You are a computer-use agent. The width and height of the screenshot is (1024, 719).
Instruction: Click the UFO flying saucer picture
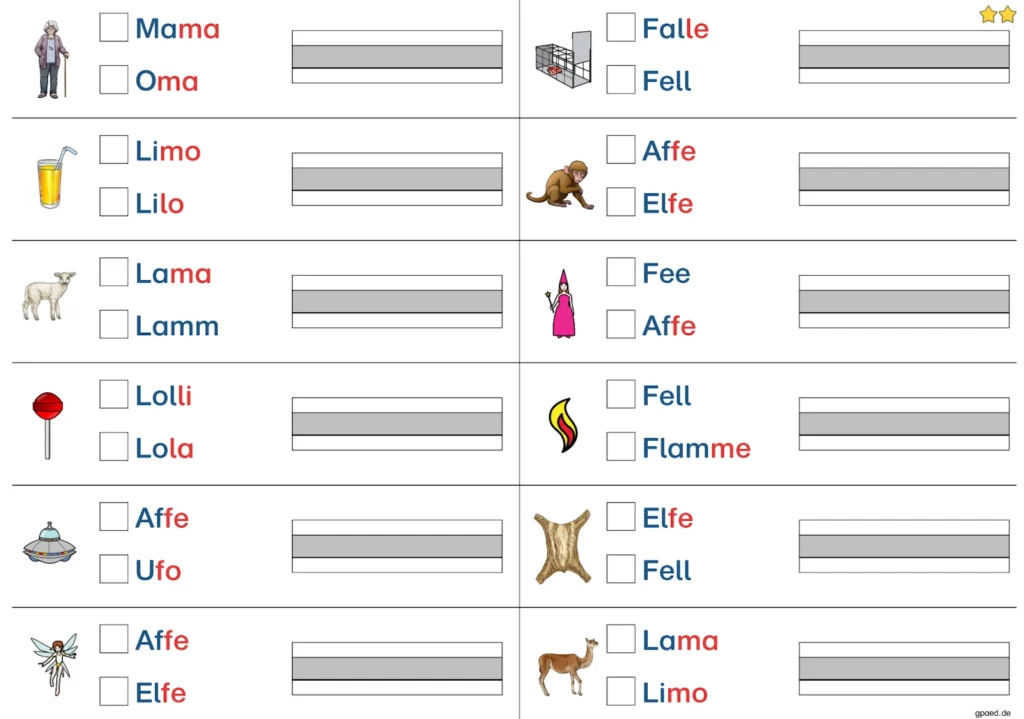pos(50,545)
